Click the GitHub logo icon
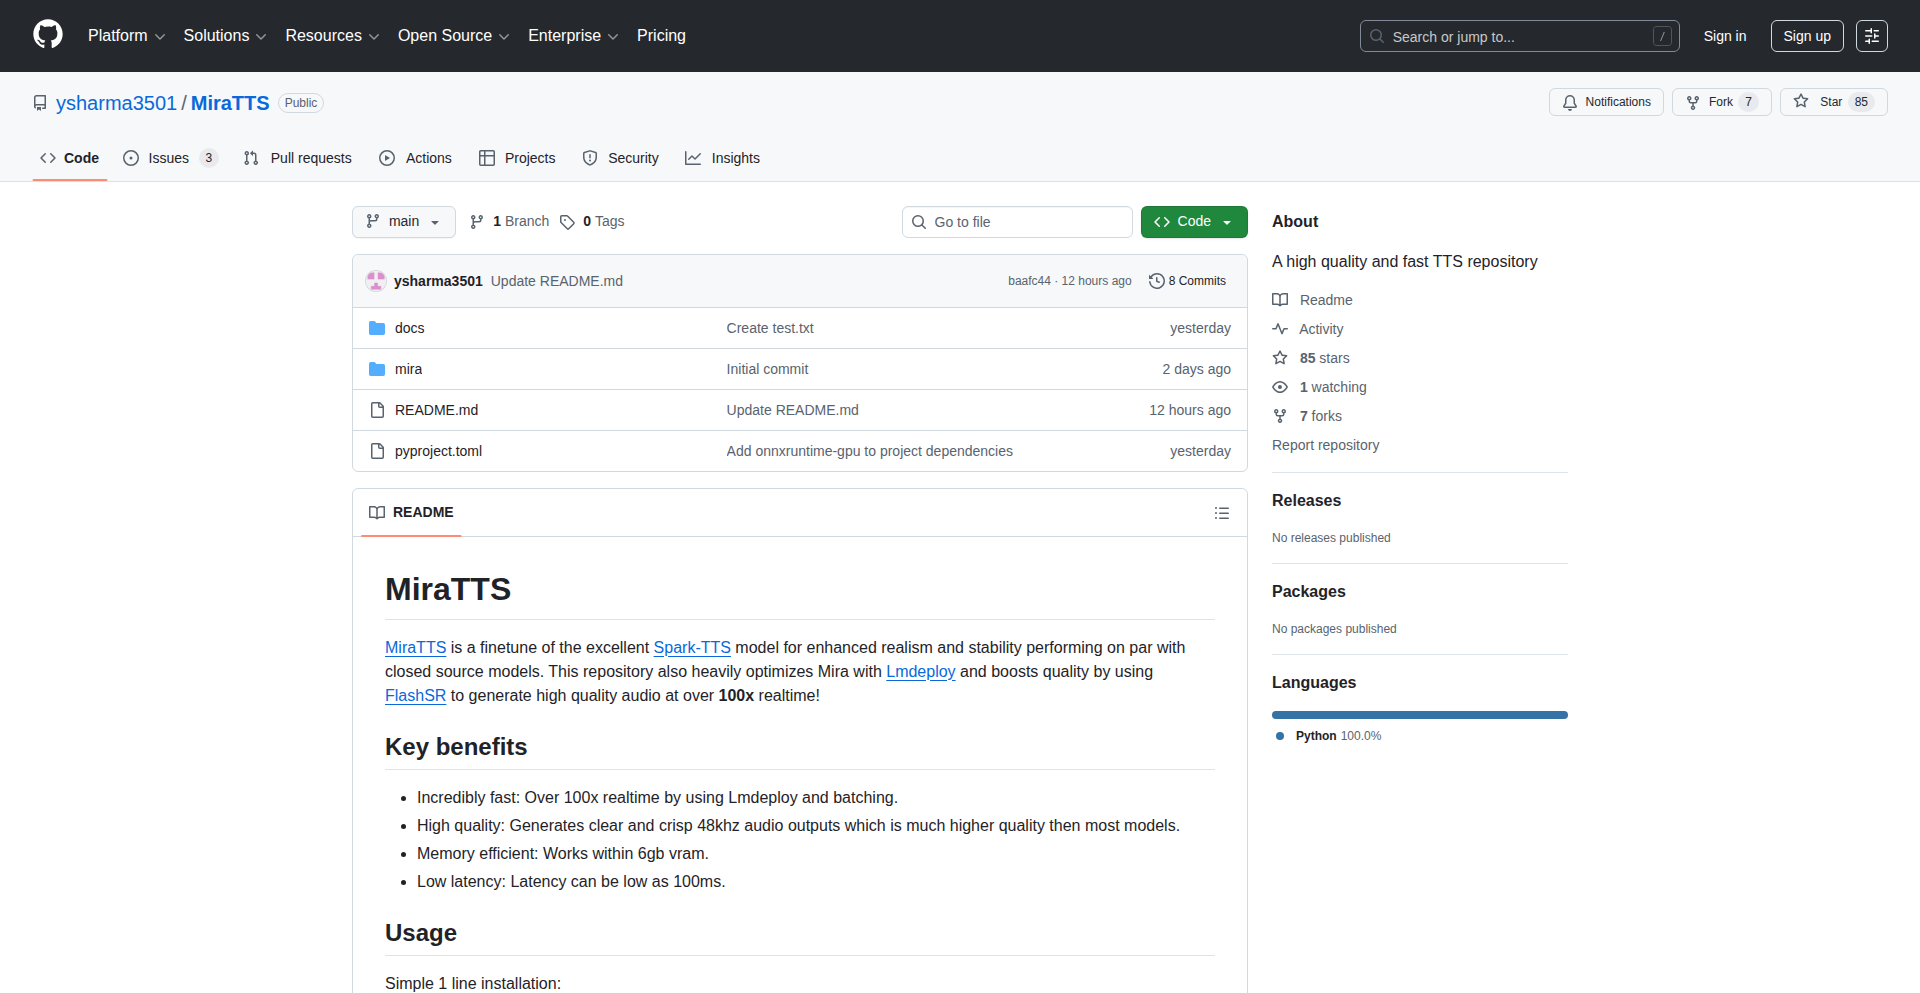Screen dimensions: 1920x993 [x=48, y=35]
